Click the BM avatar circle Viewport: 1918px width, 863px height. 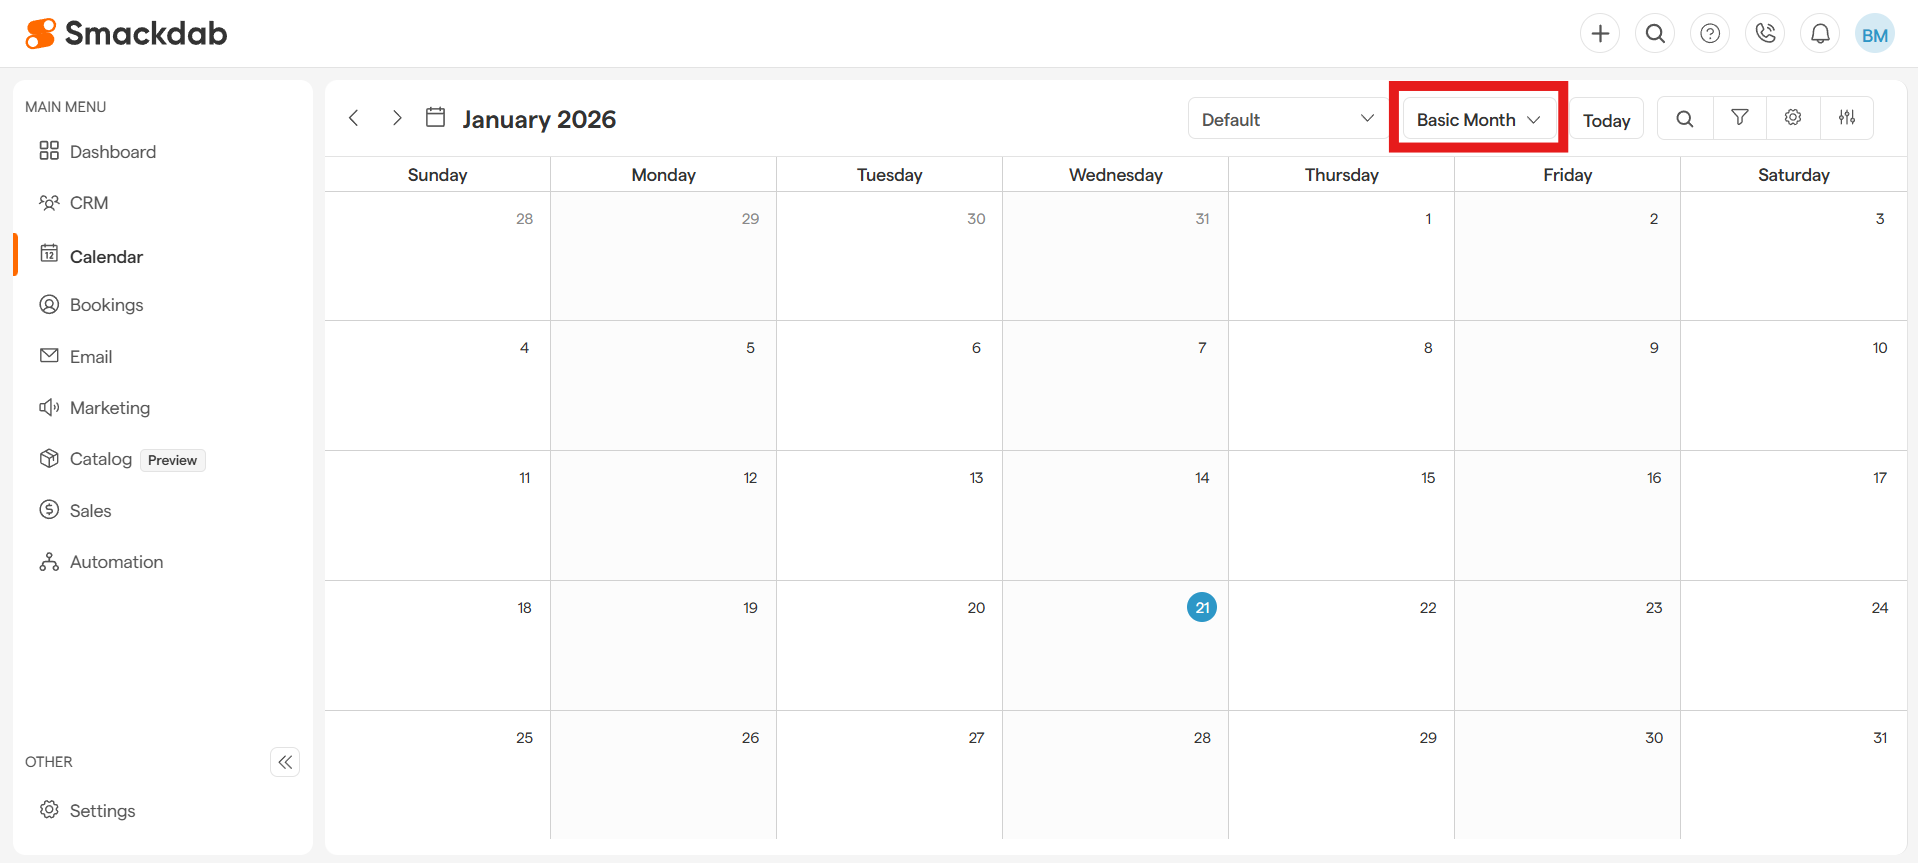1874,33
